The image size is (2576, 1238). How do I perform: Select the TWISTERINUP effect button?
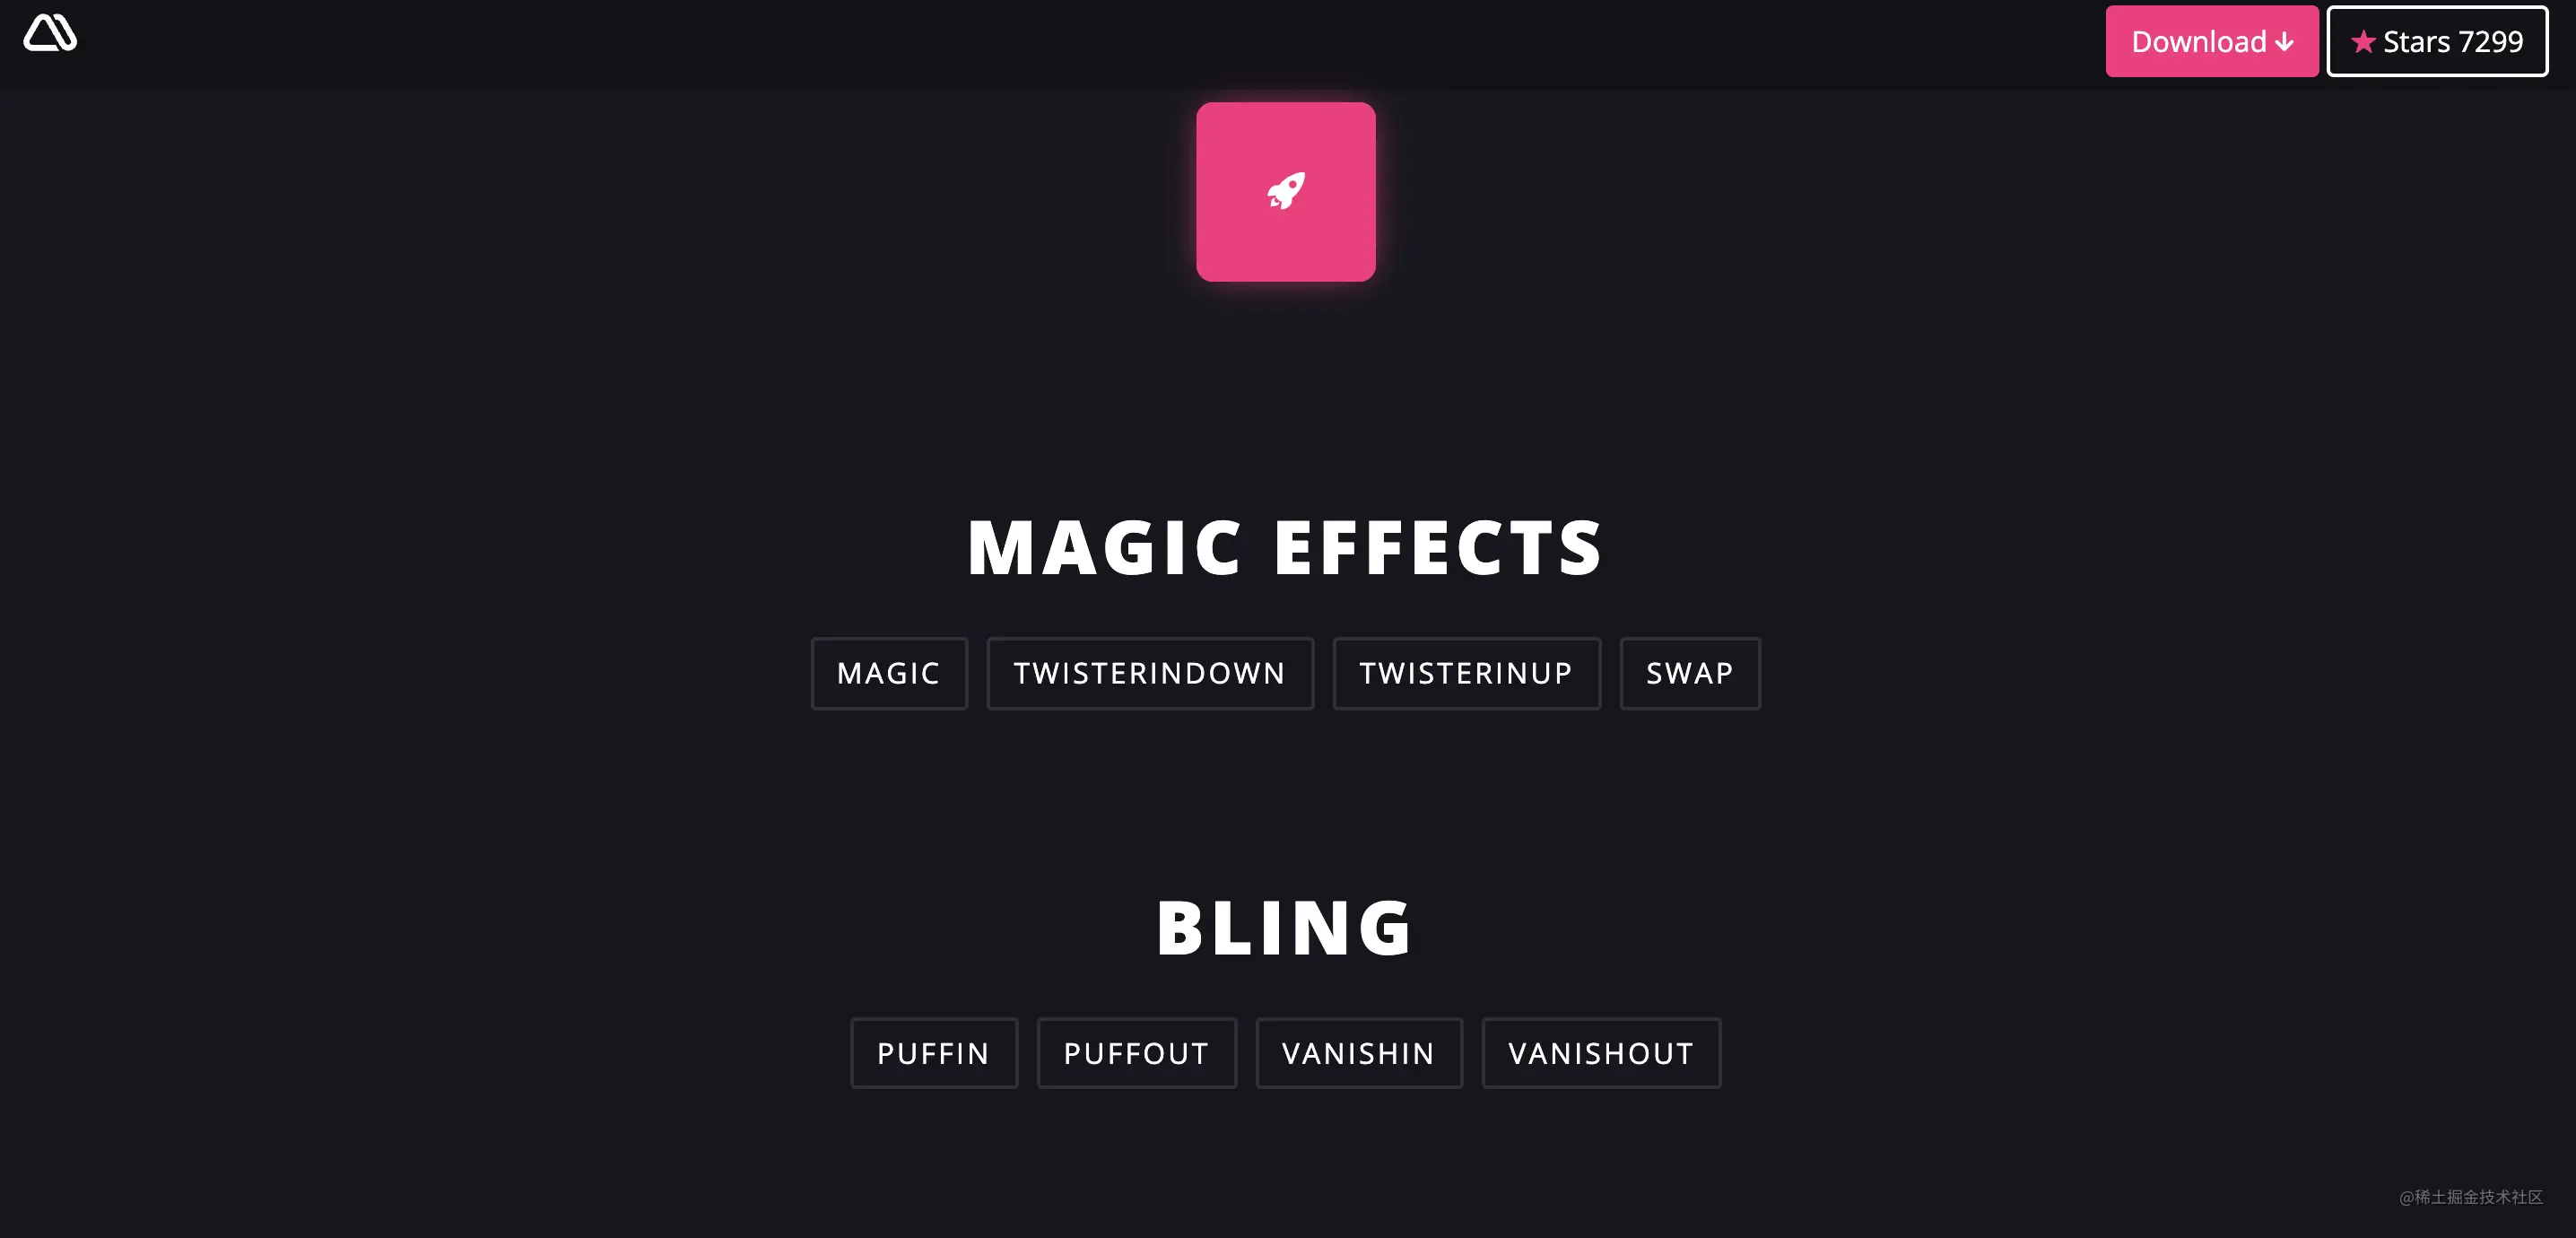(1467, 673)
